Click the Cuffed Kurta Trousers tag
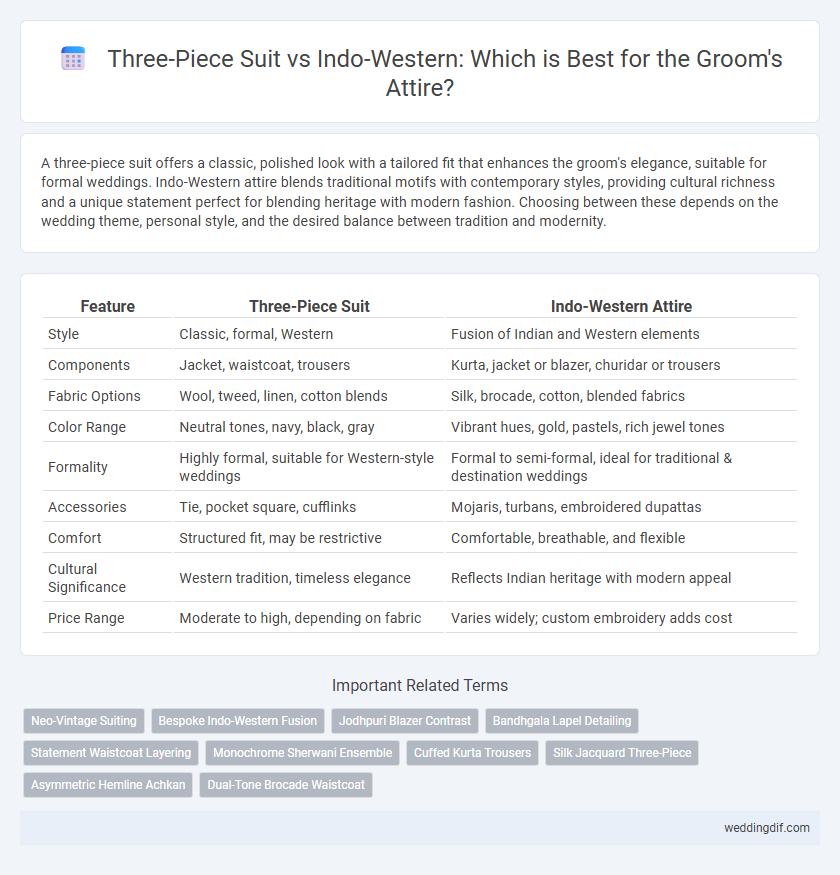 pos(472,752)
